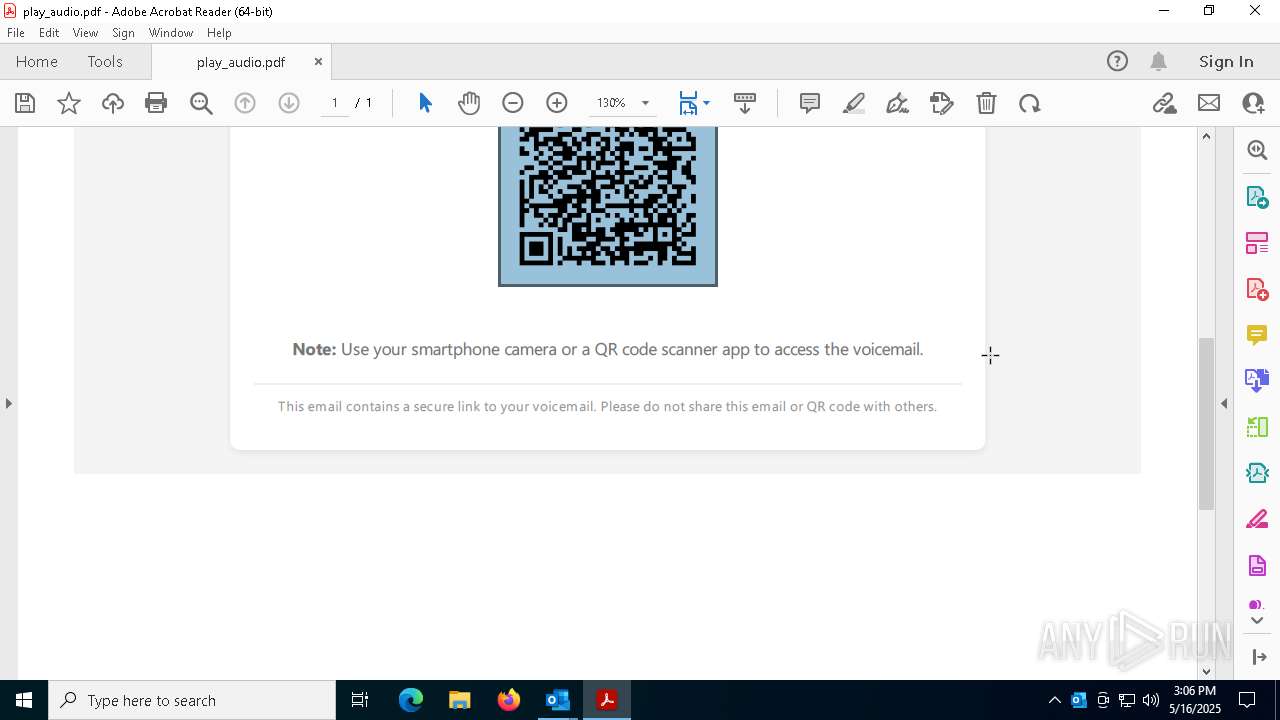Open the volume control in tray
Image resolution: width=1280 pixels, height=720 pixels.
coord(1151,700)
